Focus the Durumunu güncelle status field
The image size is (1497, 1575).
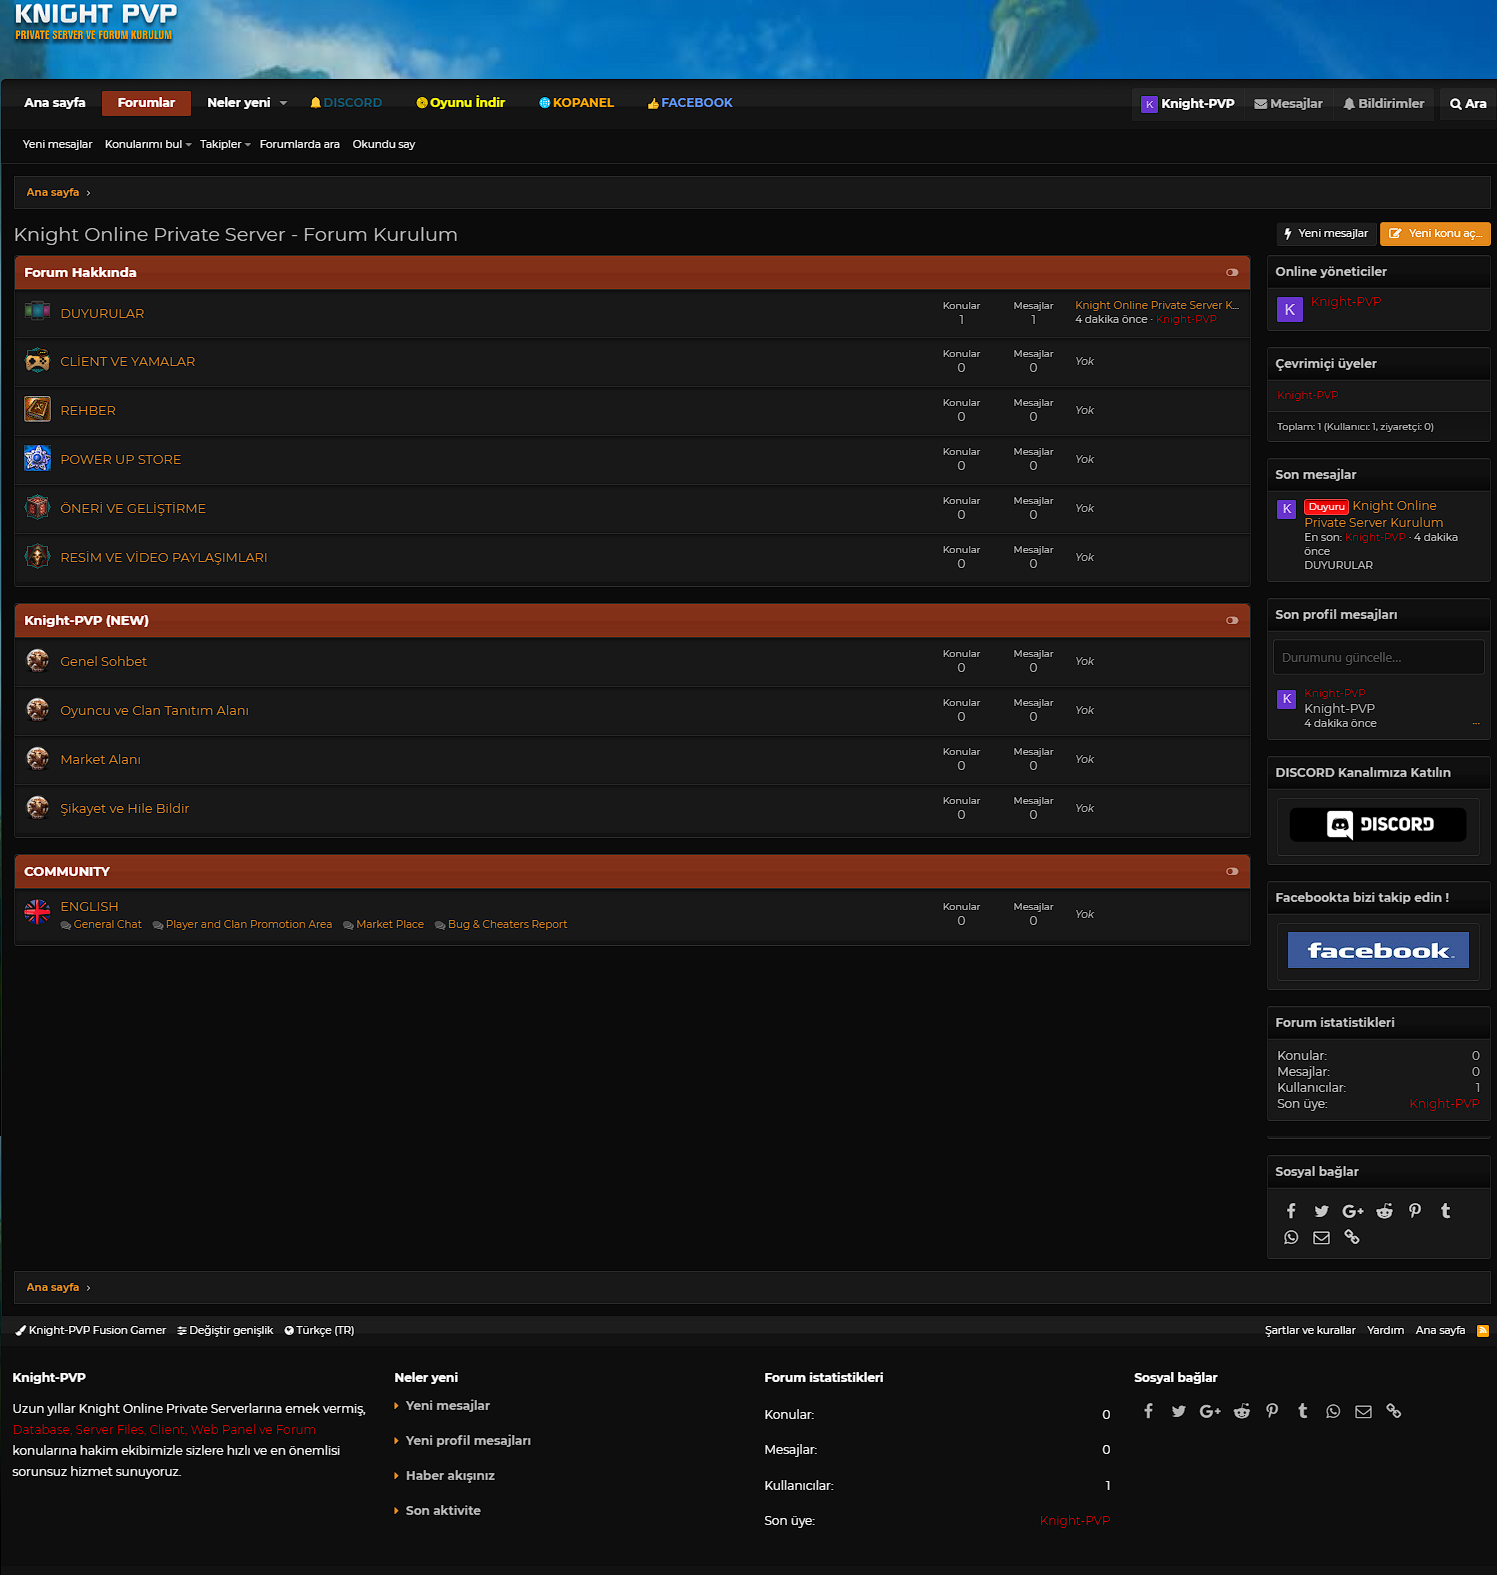click(x=1378, y=657)
